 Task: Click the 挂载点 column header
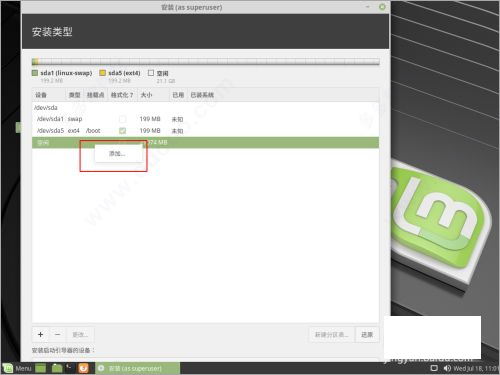[96, 95]
